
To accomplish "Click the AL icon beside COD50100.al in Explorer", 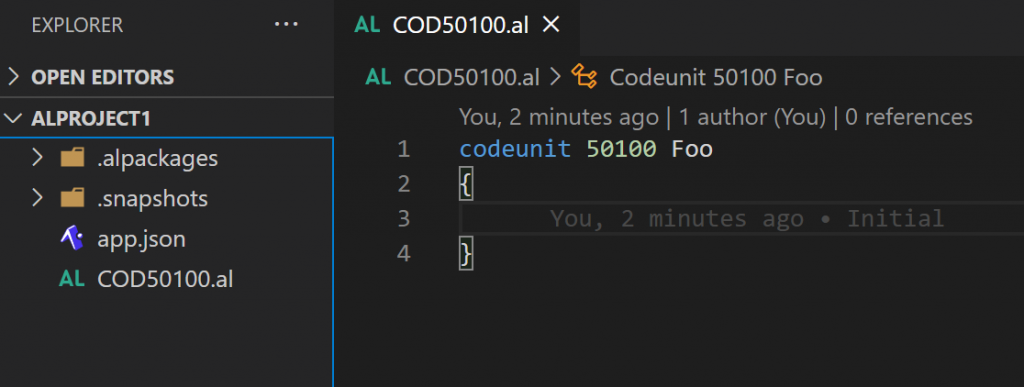I will pyautogui.click(x=72, y=279).
